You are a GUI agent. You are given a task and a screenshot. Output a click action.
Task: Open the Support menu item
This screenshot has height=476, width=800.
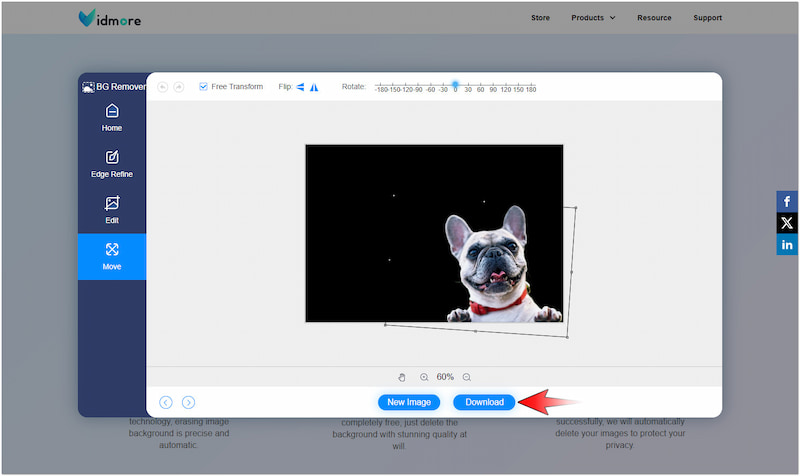(707, 18)
